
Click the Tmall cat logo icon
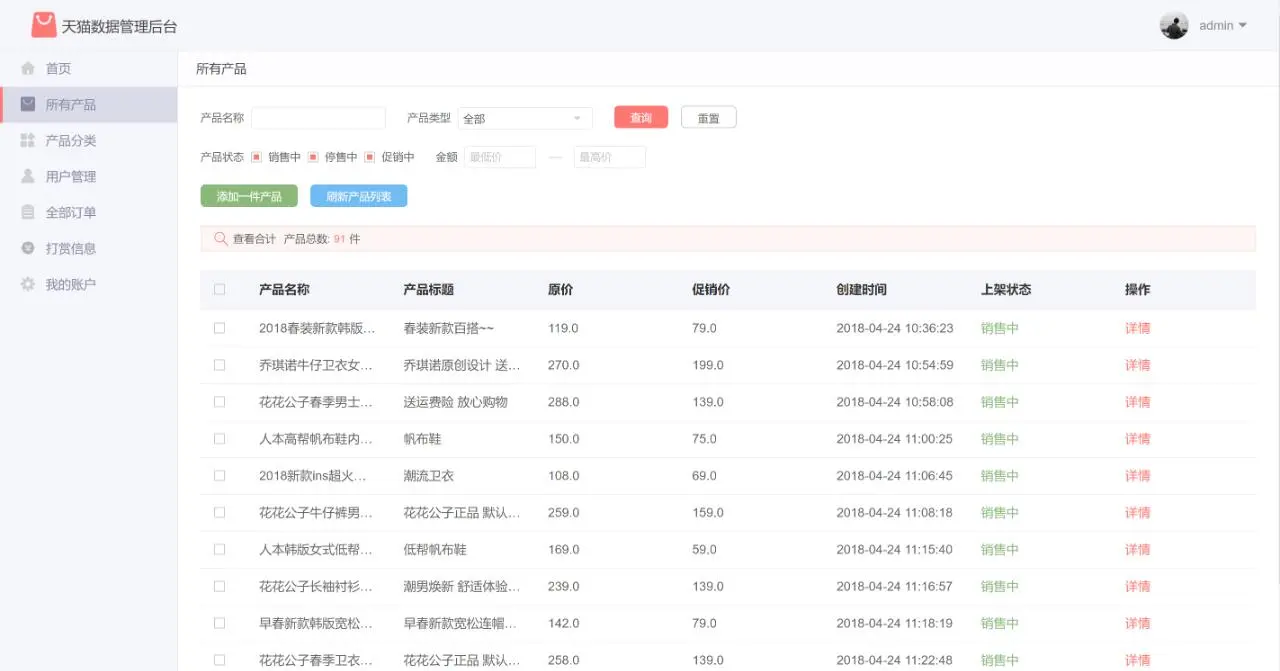[42, 24]
